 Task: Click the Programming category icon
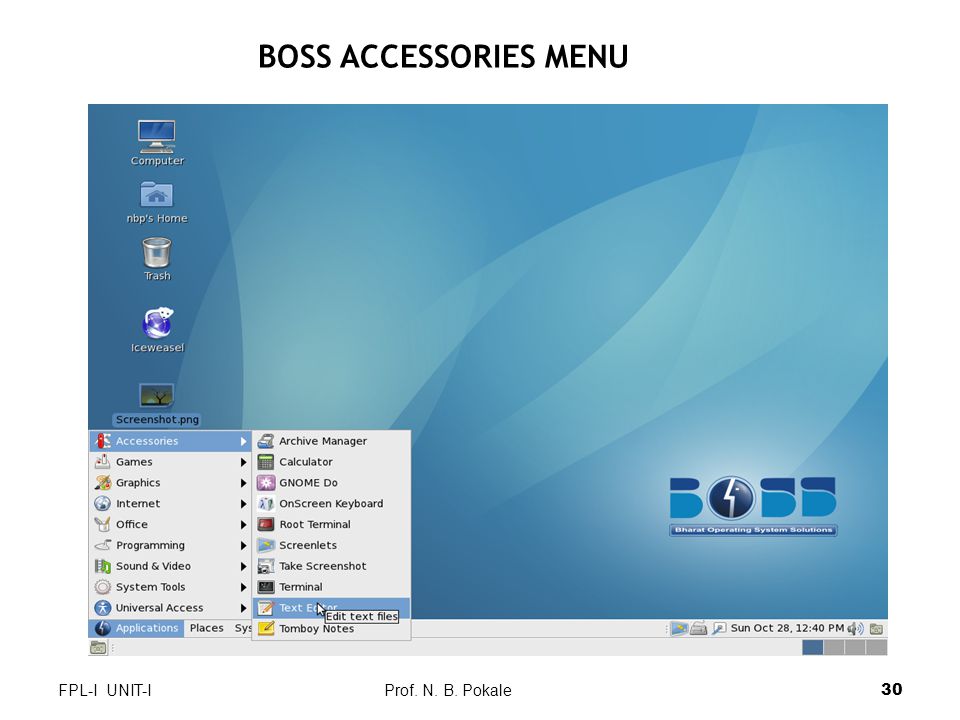[x=103, y=545]
